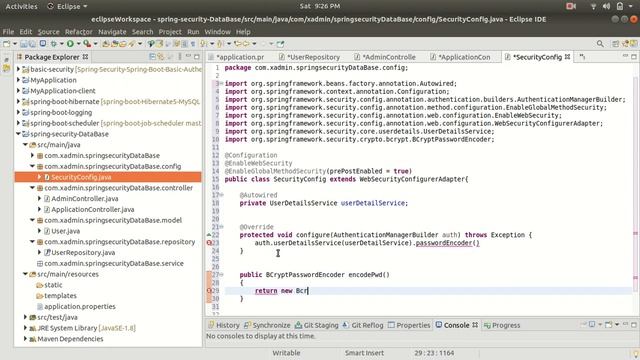This screenshot has height=360, width=640.
Task: Open the volume control in system tray
Action: tap(607, 6)
